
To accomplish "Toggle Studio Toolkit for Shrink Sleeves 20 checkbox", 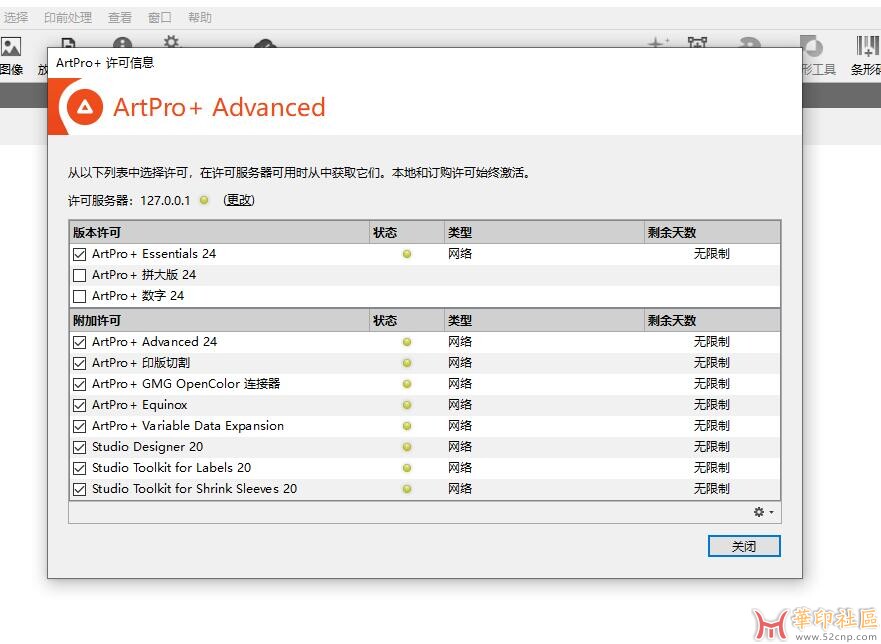I will (79, 489).
